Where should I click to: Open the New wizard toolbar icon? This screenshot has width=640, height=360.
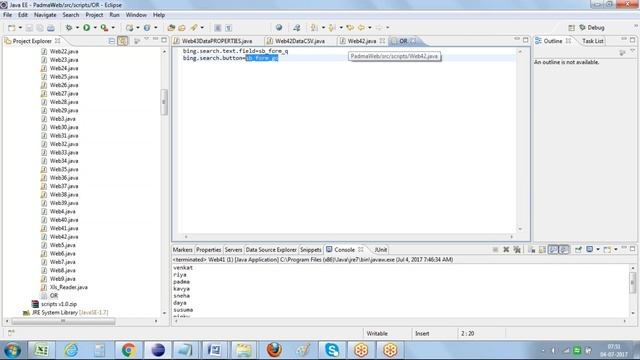pos(11,28)
